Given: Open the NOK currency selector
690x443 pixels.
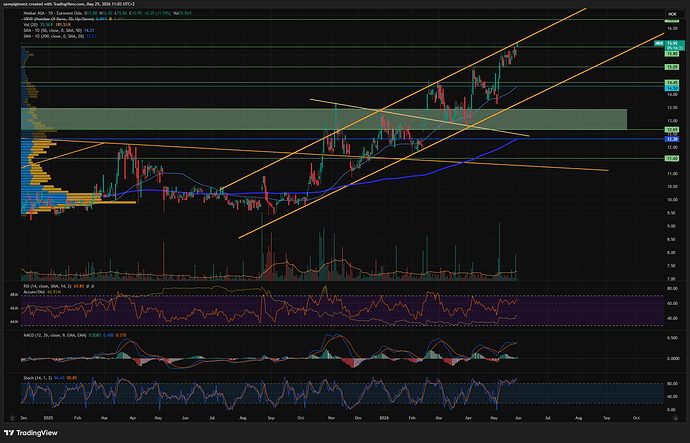Looking at the screenshot, I should pyautogui.click(x=672, y=14).
